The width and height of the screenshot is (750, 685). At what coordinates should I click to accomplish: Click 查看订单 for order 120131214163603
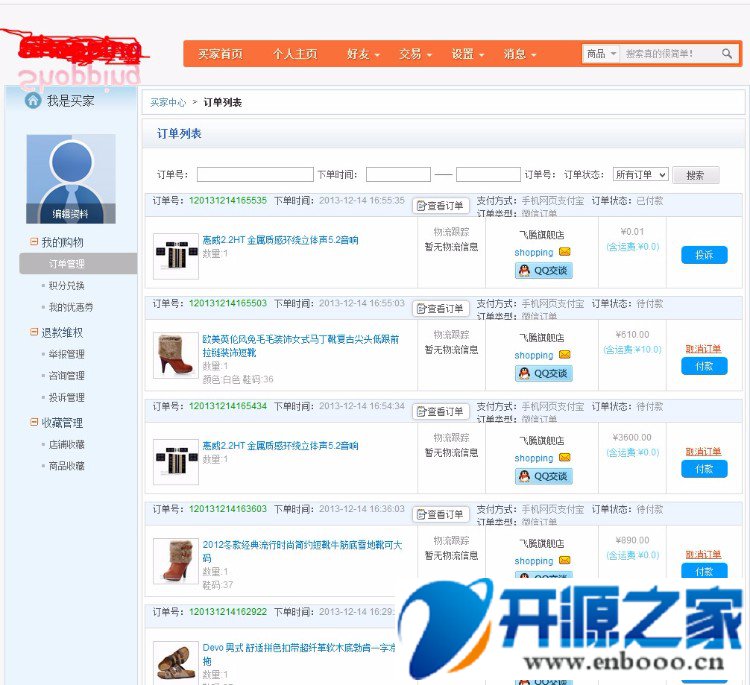[441, 515]
